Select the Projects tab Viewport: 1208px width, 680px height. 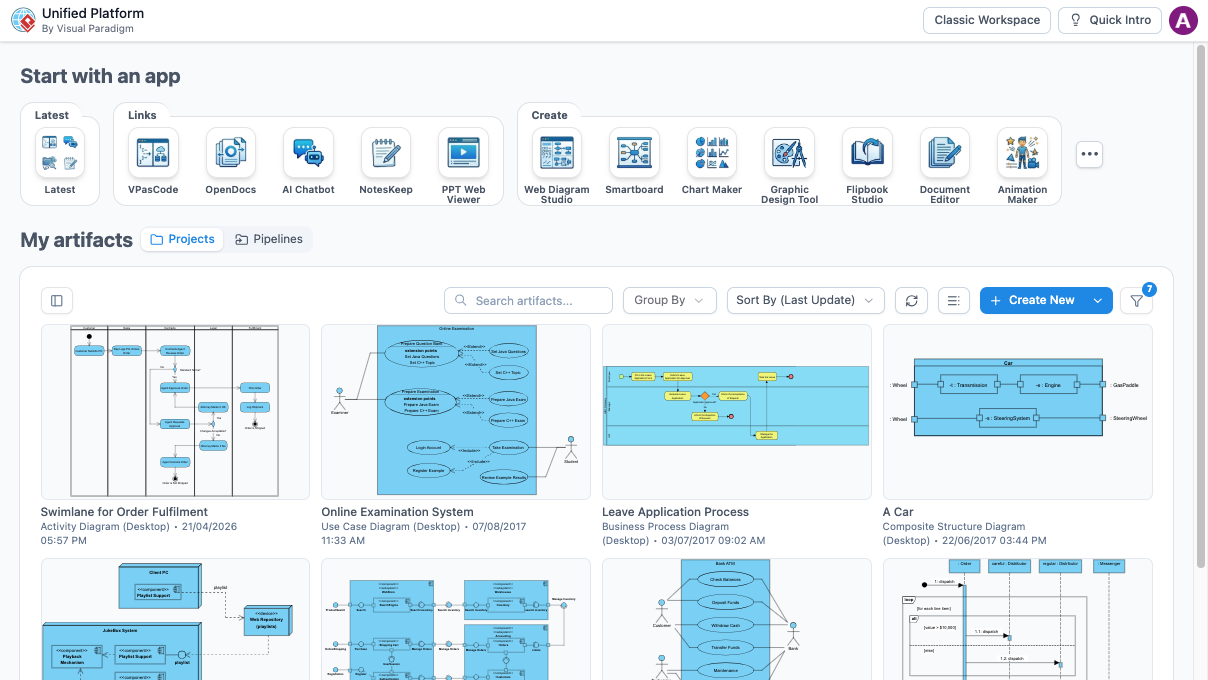tap(182, 239)
